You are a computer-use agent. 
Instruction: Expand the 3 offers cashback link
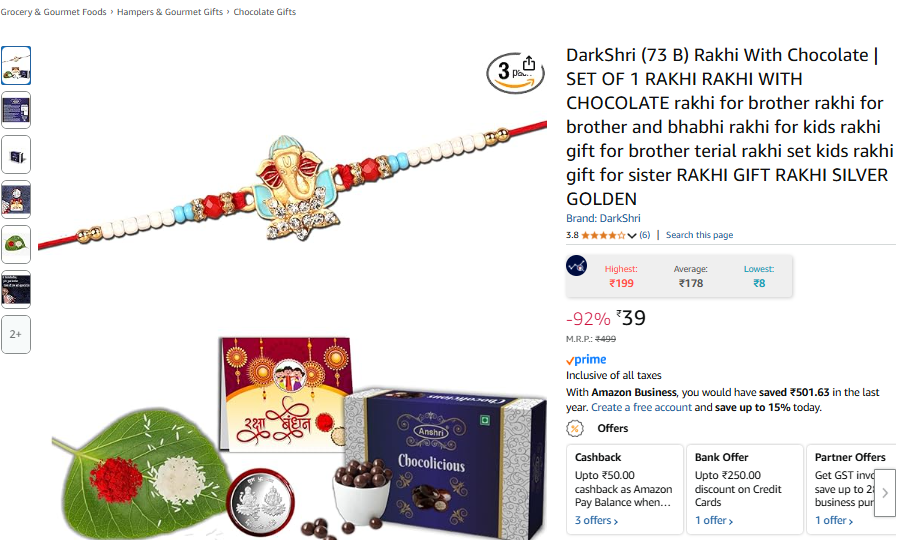596,520
